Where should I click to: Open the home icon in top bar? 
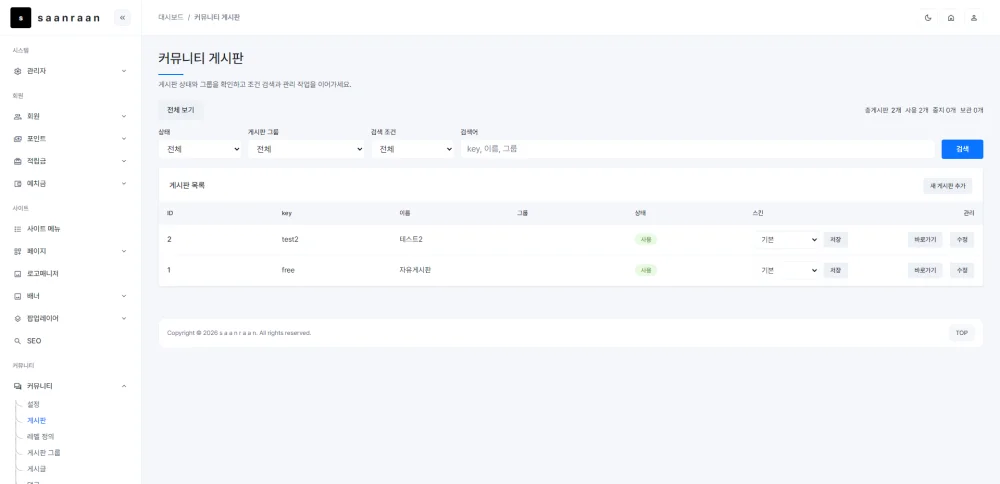[951, 18]
